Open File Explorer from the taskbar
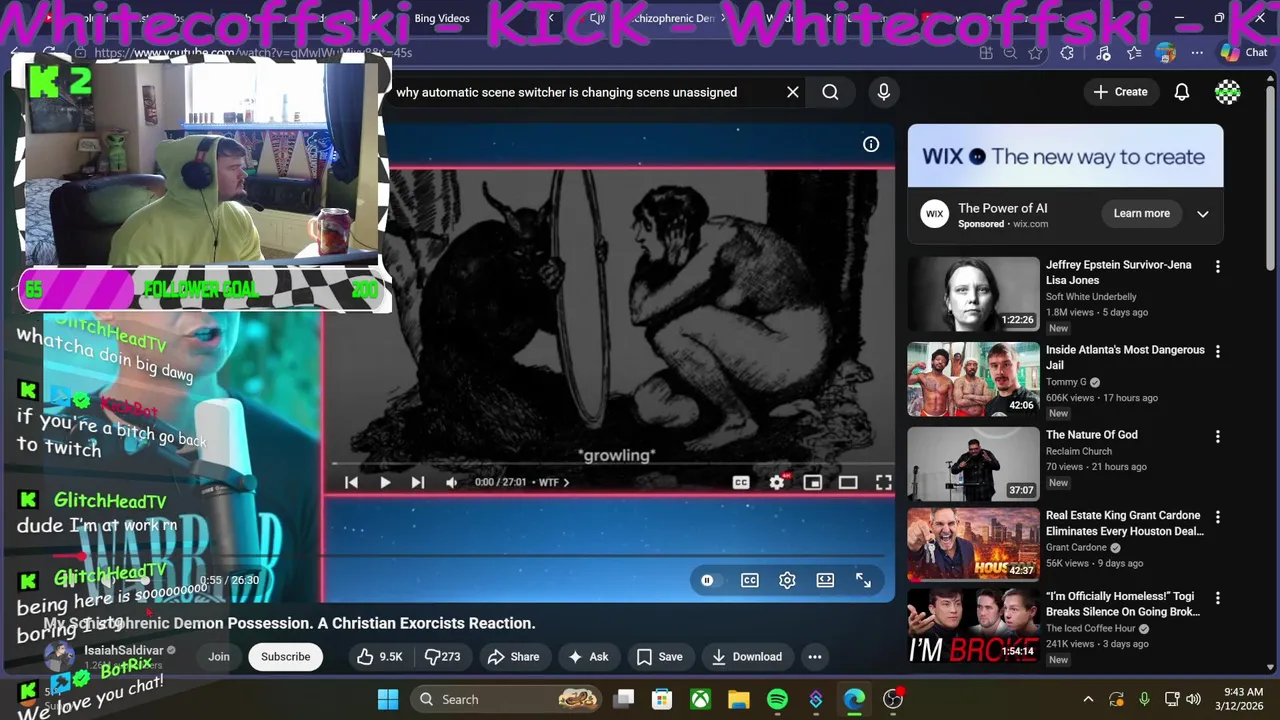The height and width of the screenshot is (720, 1280). pos(738,699)
